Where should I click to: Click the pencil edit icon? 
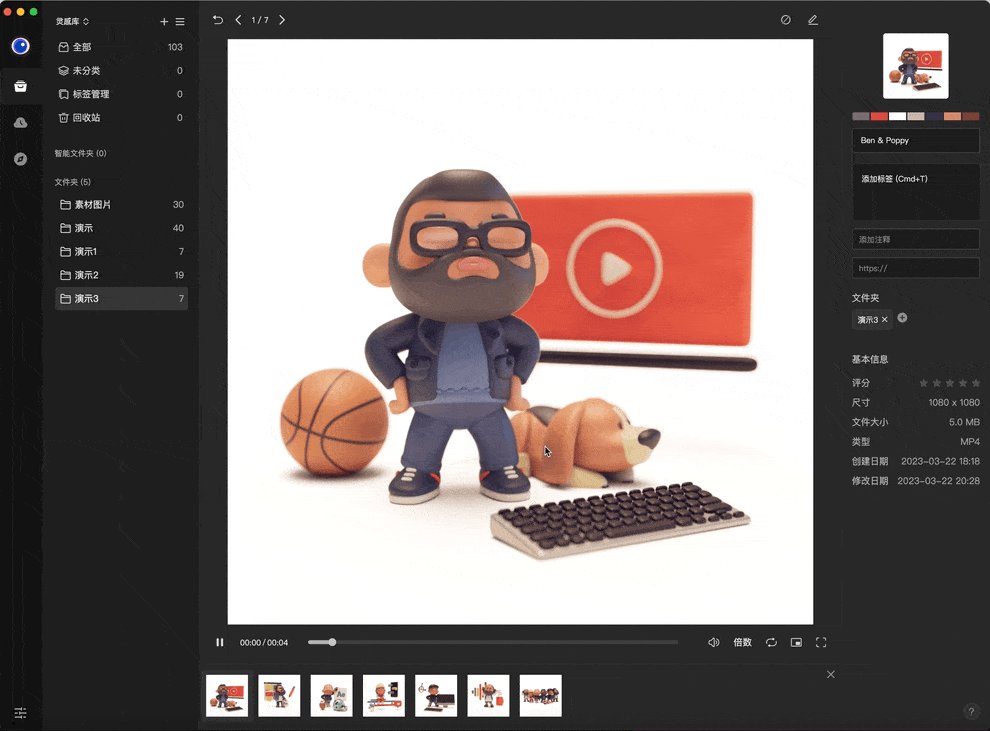[x=813, y=20]
